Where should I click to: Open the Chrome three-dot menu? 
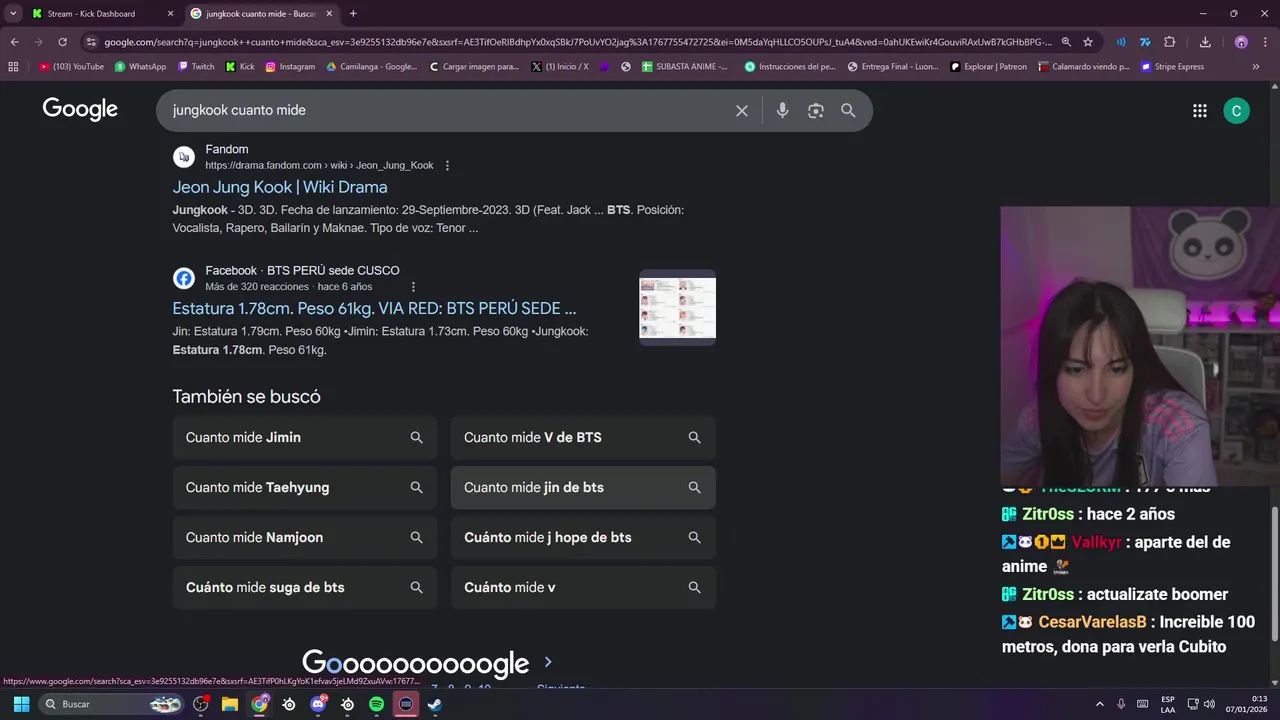tap(1265, 42)
